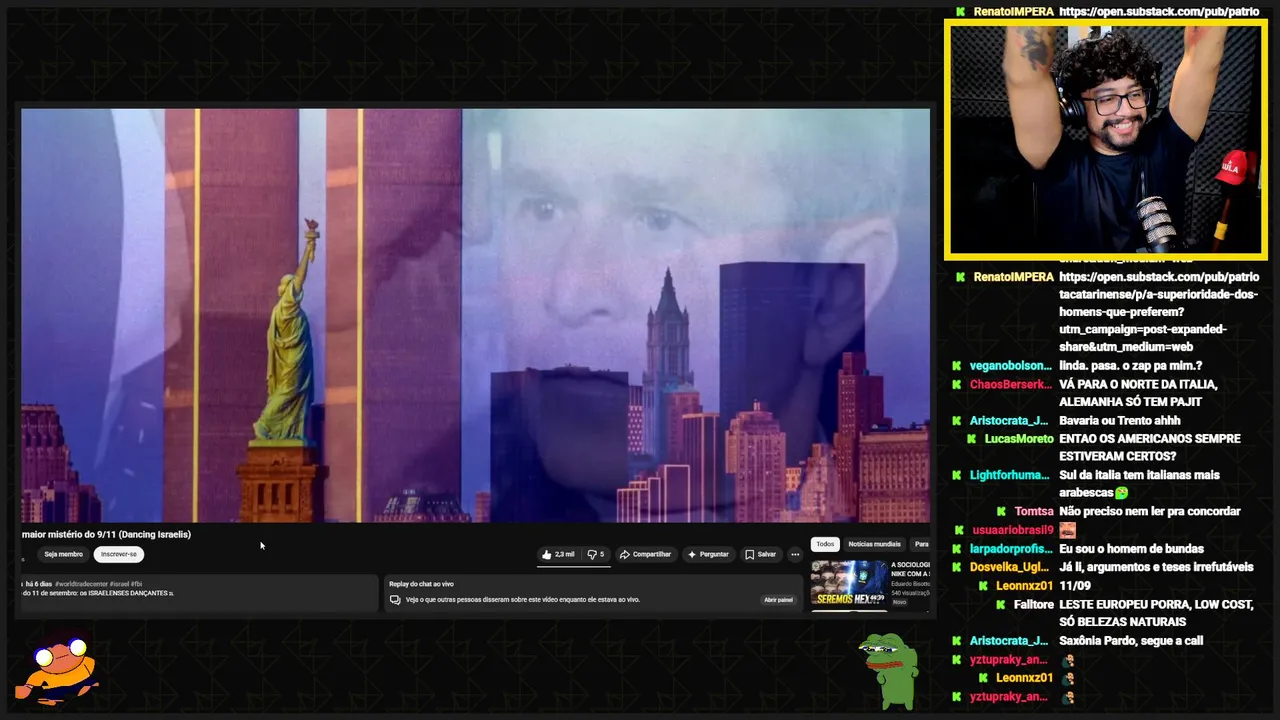Click the badge icon beside Falltore
Screen dimensions: 1280x720
(x=1002, y=605)
